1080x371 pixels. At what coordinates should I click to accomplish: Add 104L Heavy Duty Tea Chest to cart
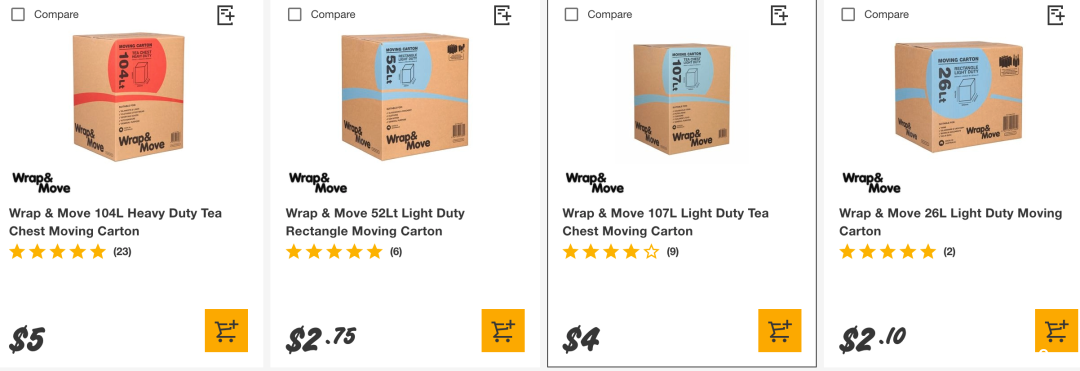click(x=226, y=330)
